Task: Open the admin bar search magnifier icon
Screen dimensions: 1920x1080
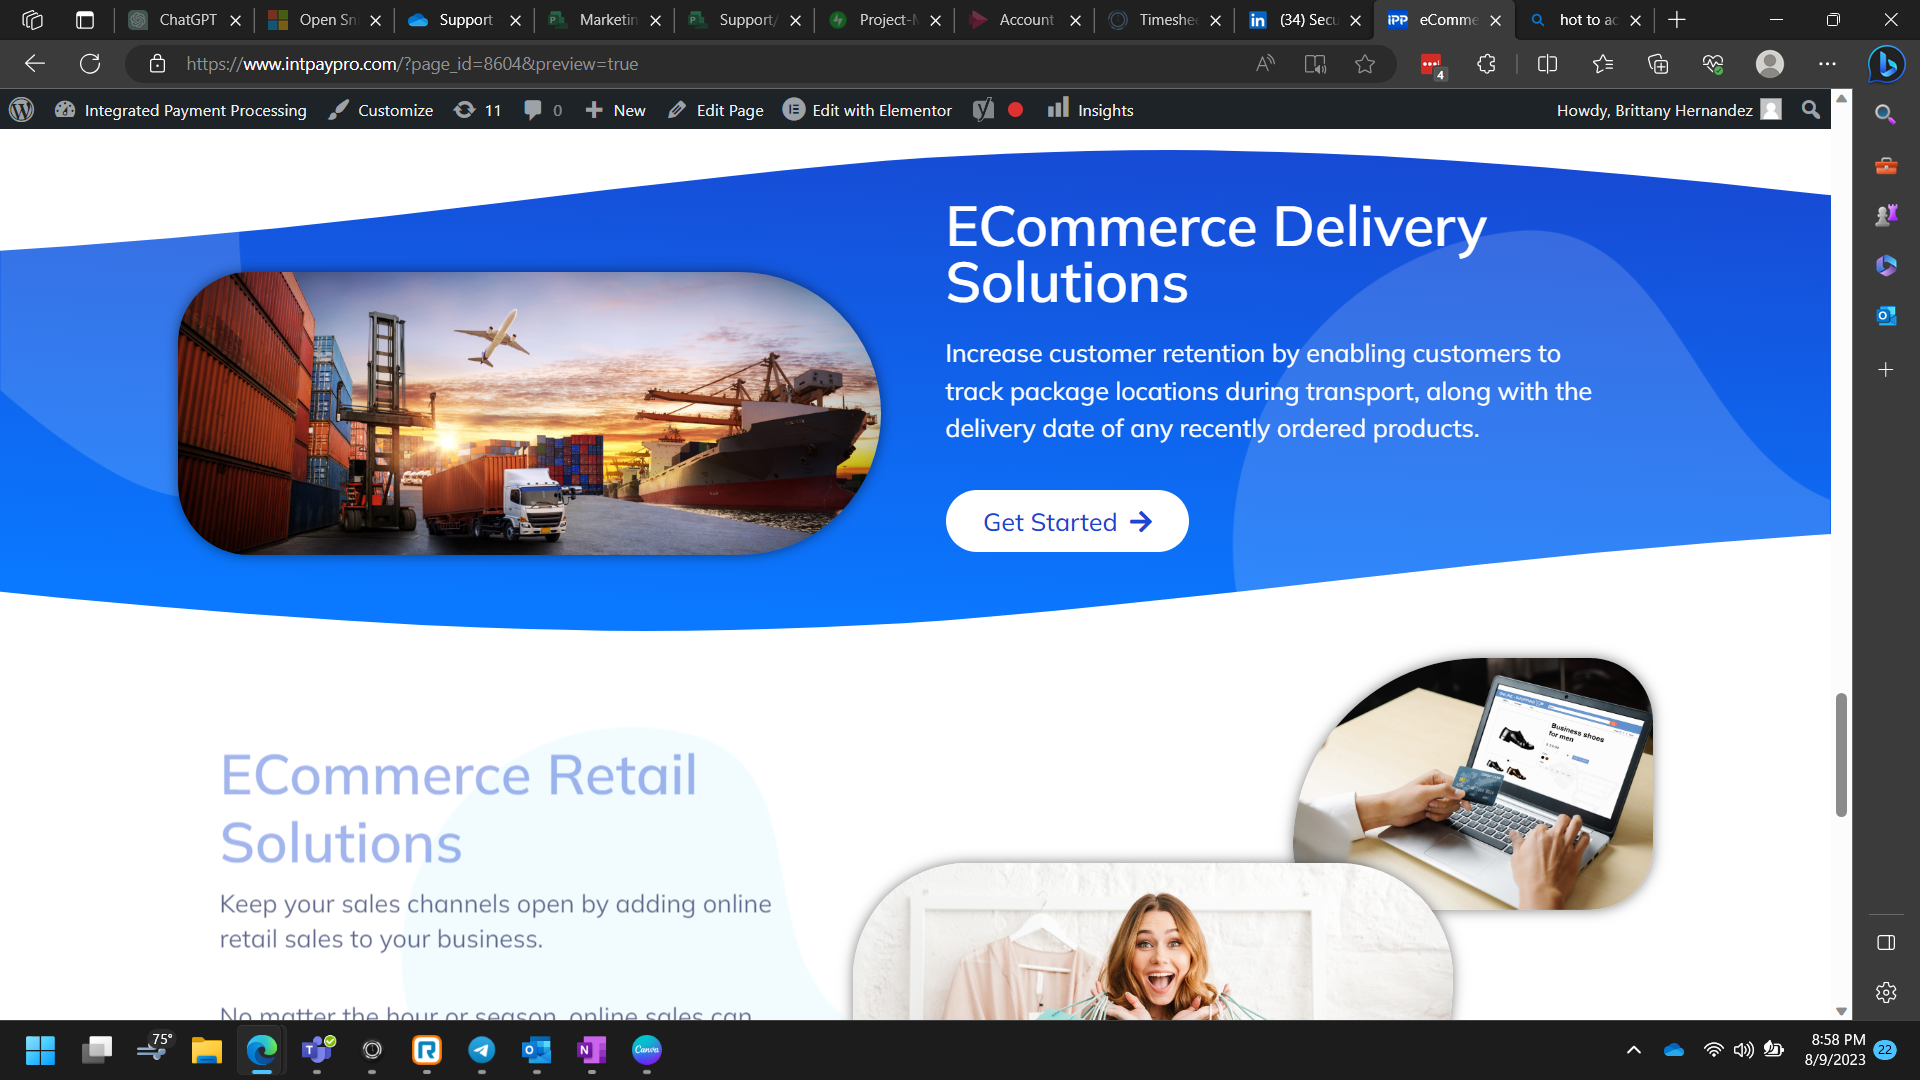Action: [1810, 110]
